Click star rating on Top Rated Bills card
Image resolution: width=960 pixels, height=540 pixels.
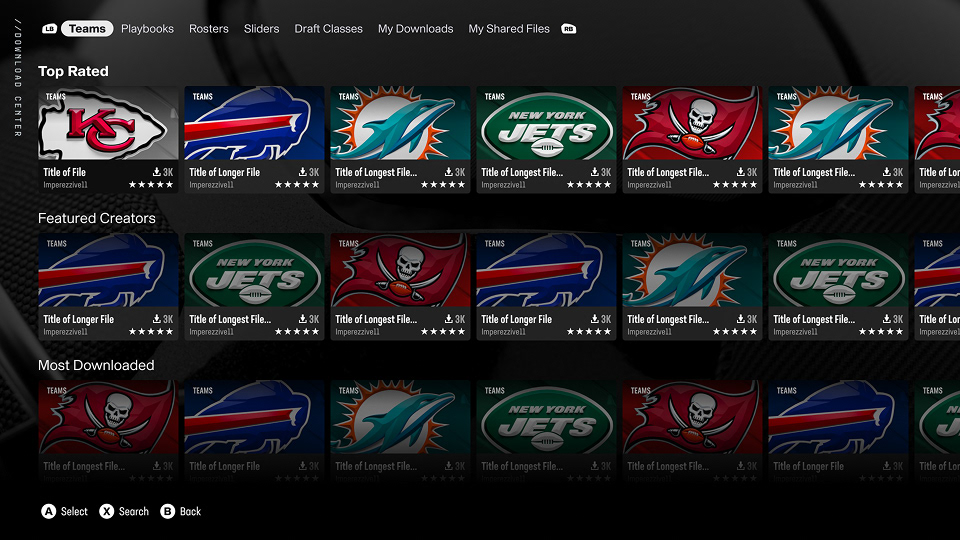(297, 184)
